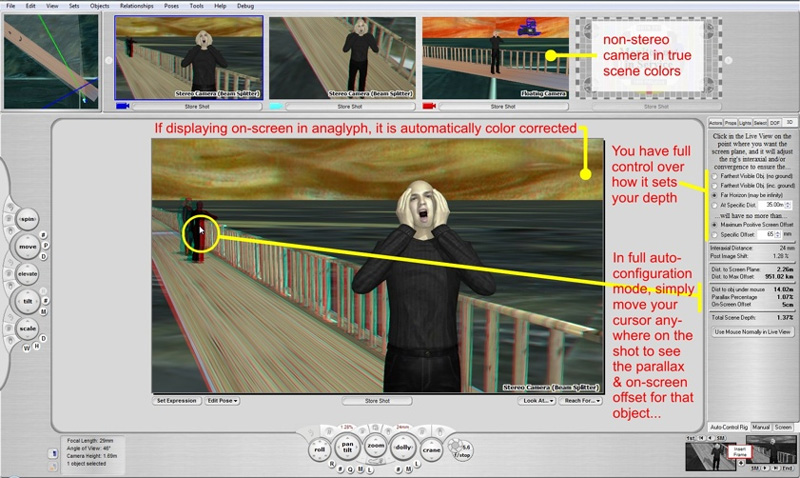Switch to the DOF tab

(774, 123)
